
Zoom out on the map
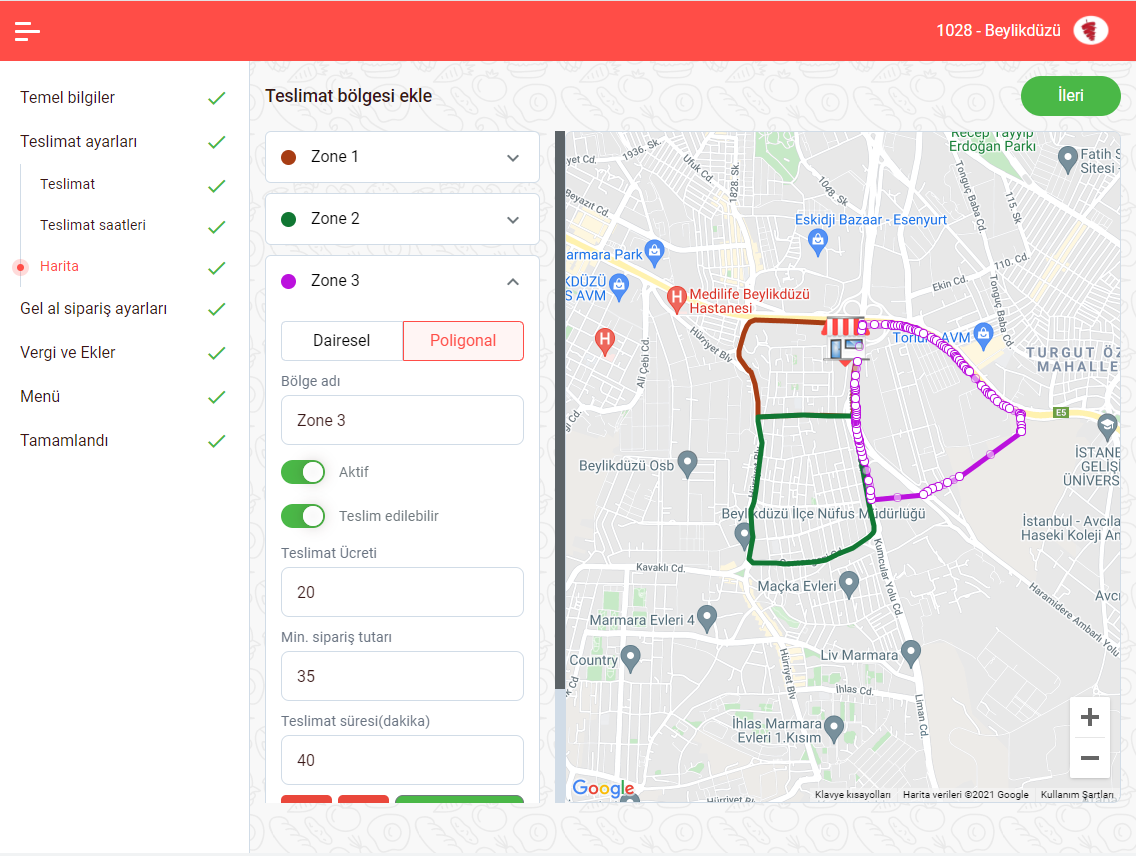pos(1090,758)
